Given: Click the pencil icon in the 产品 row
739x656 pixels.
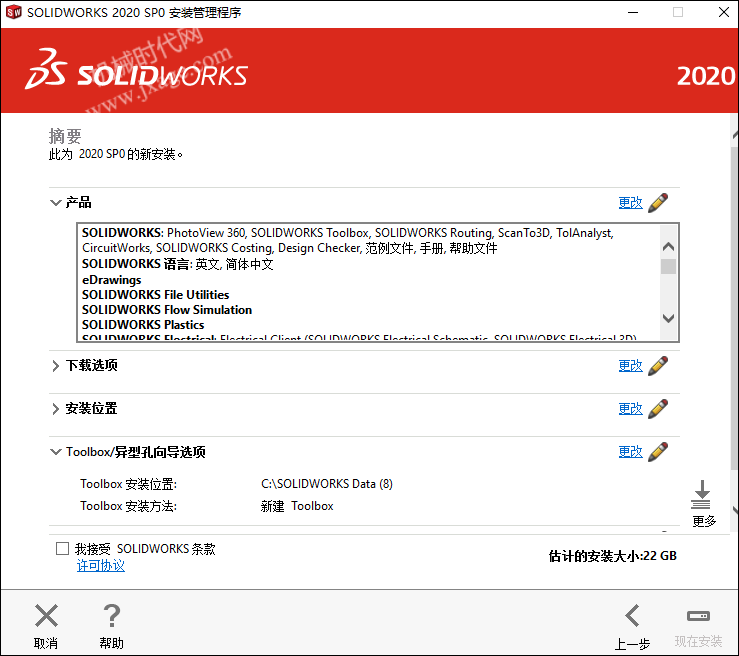Looking at the screenshot, I should click(658, 203).
